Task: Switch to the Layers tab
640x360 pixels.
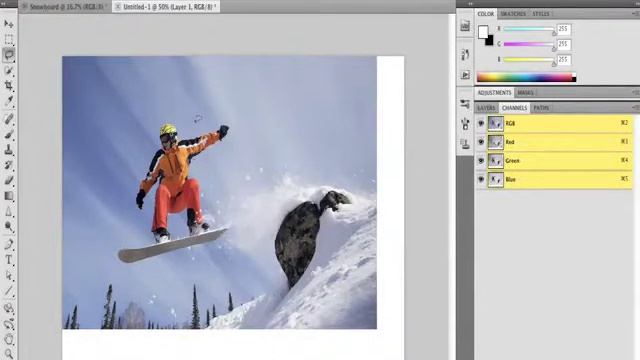Action: click(x=487, y=108)
